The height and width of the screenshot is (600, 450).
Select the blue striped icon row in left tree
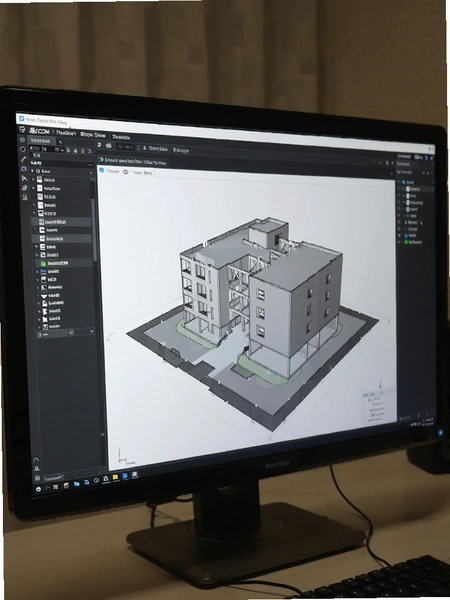[66, 272]
